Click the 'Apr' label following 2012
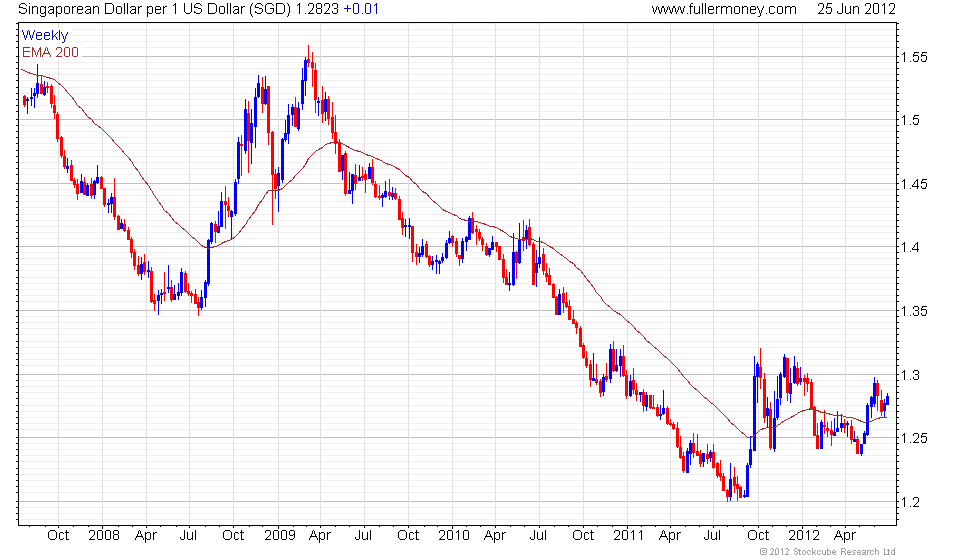Screen dimensions: 980x560 click(x=845, y=536)
